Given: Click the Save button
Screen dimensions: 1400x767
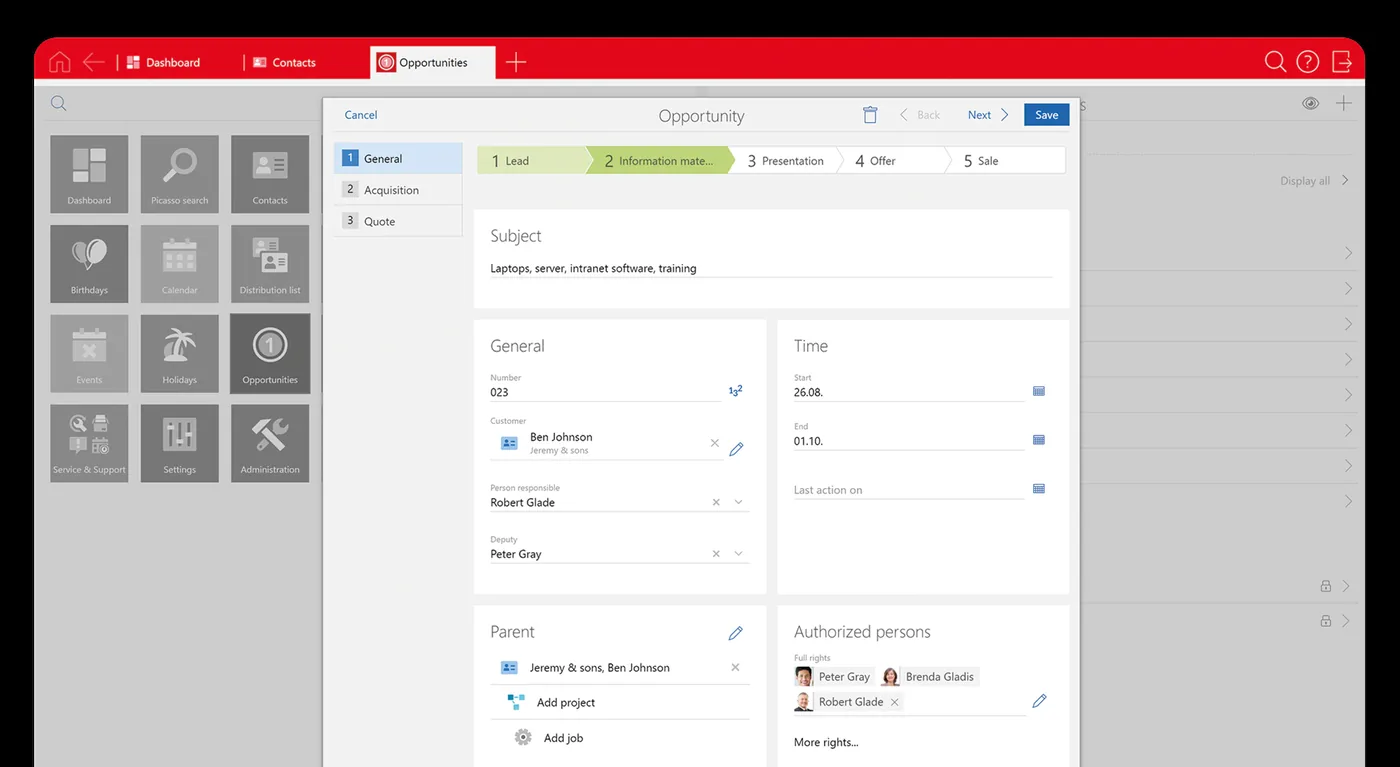Looking at the screenshot, I should [x=1047, y=115].
